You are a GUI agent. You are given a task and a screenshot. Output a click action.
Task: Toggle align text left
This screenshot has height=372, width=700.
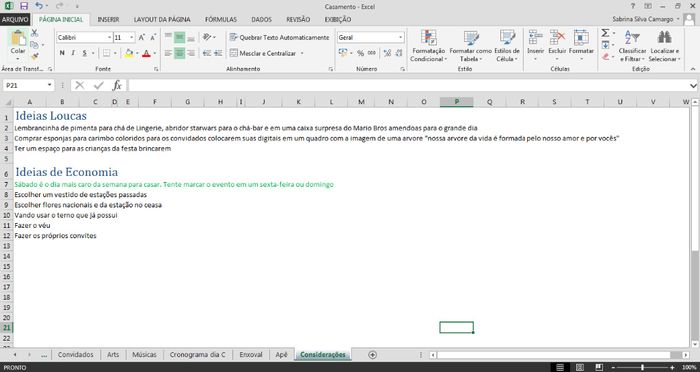[x=168, y=53]
